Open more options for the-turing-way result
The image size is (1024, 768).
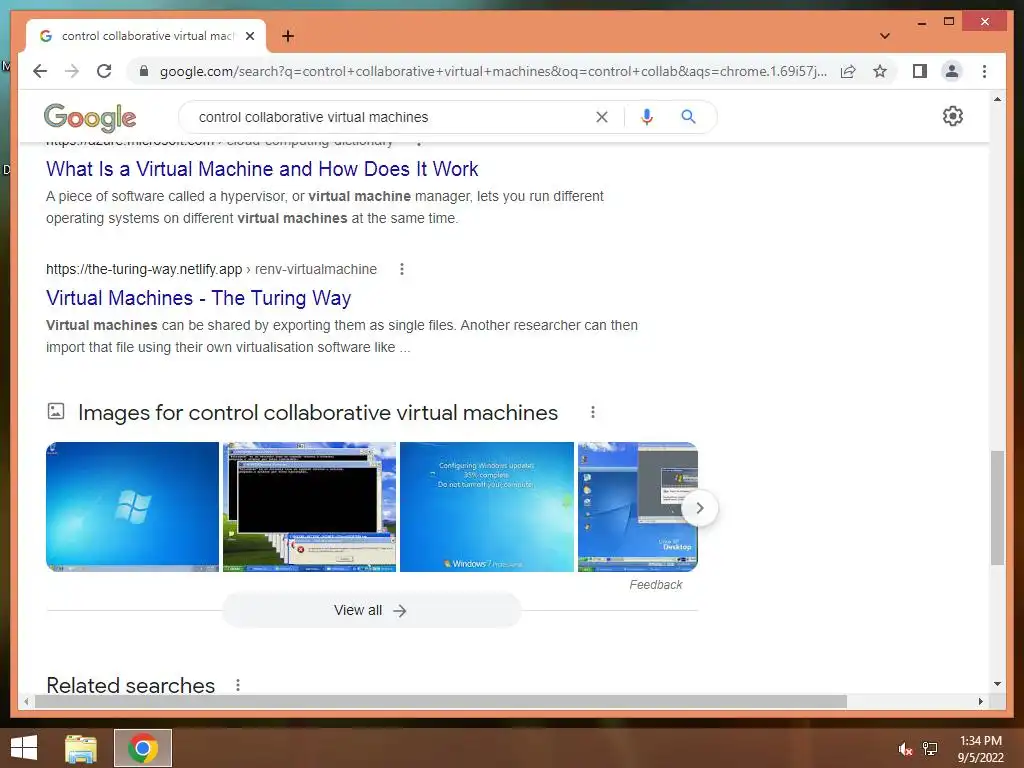coord(402,269)
